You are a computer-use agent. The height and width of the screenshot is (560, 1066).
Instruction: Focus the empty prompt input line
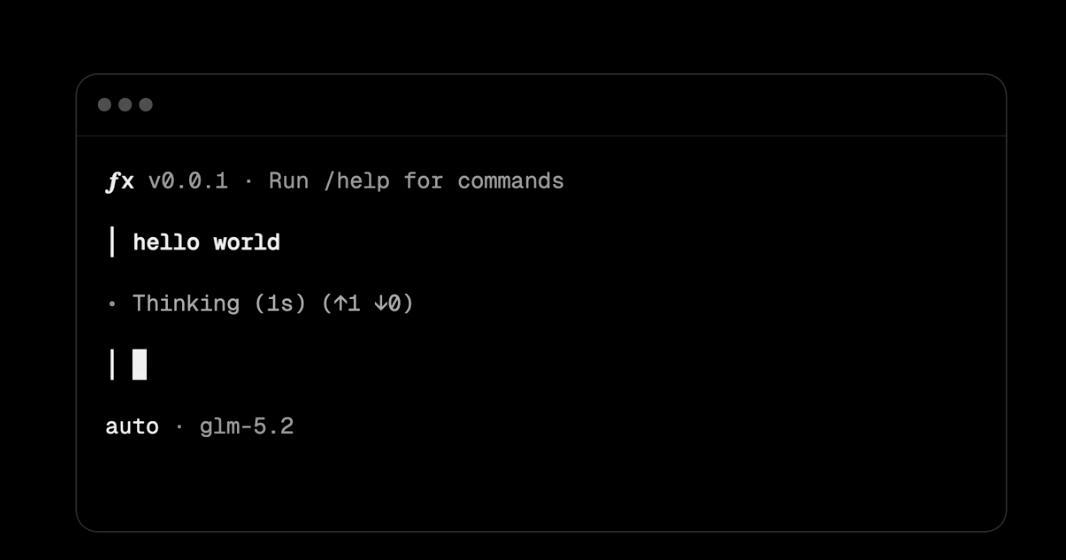pos(541,364)
